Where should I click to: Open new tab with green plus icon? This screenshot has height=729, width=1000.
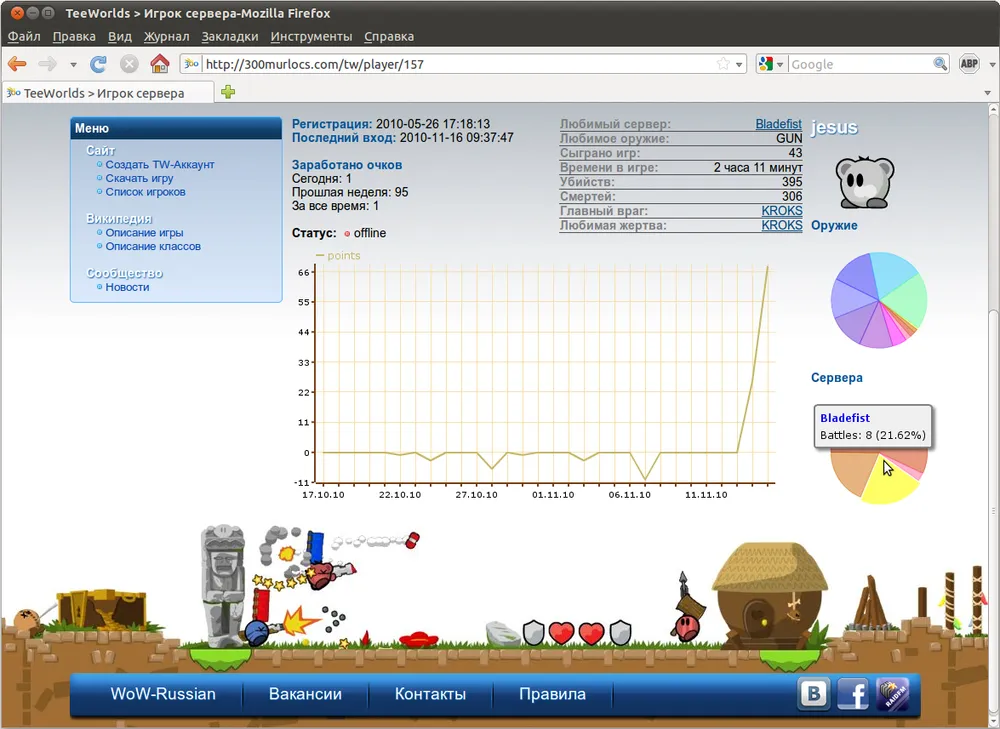pyautogui.click(x=228, y=93)
